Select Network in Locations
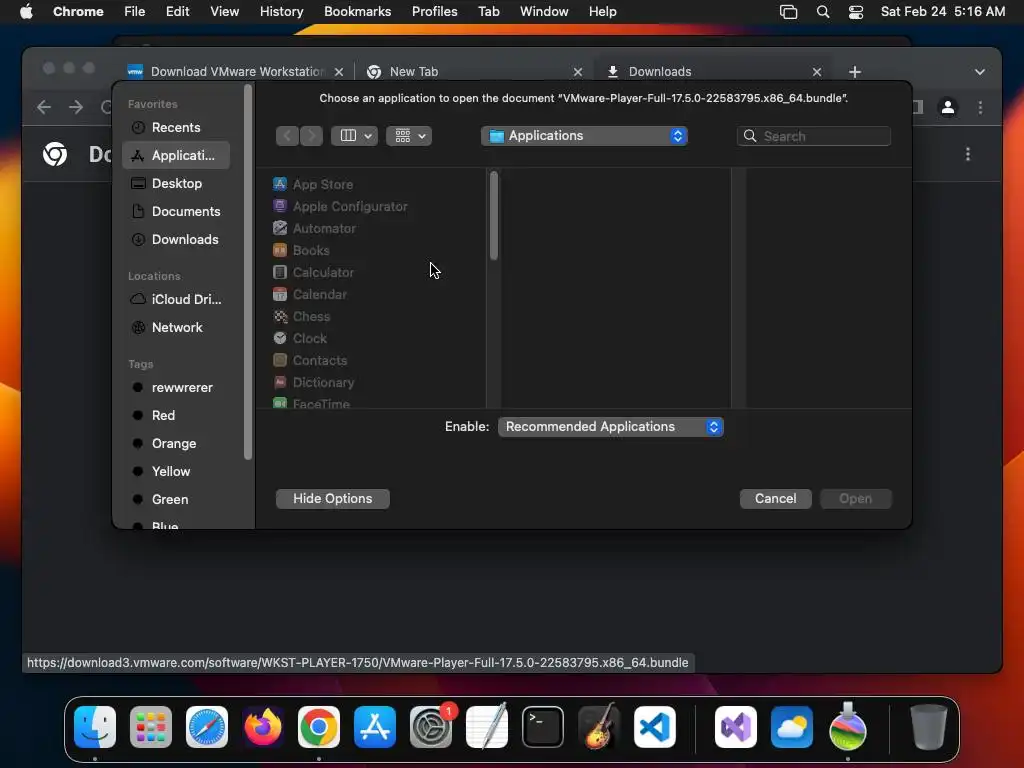The width and height of the screenshot is (1024, 768). (176, 327)
